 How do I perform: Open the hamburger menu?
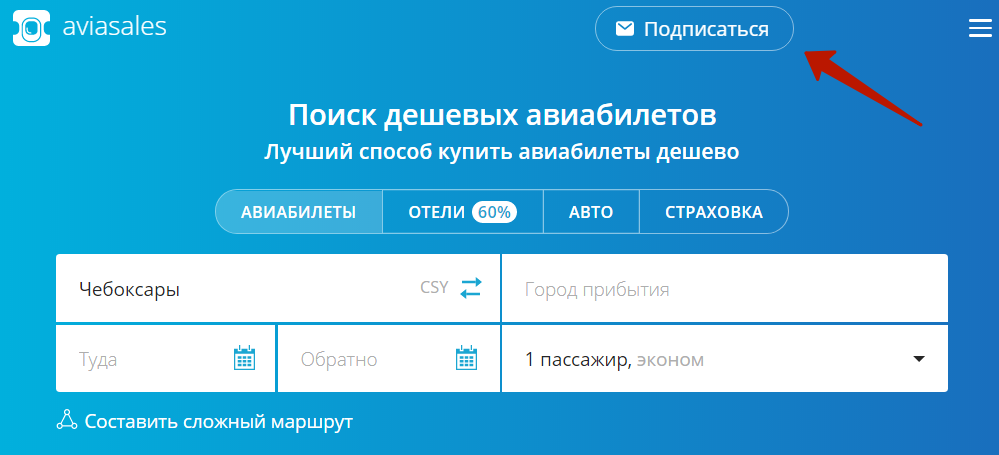979,29
